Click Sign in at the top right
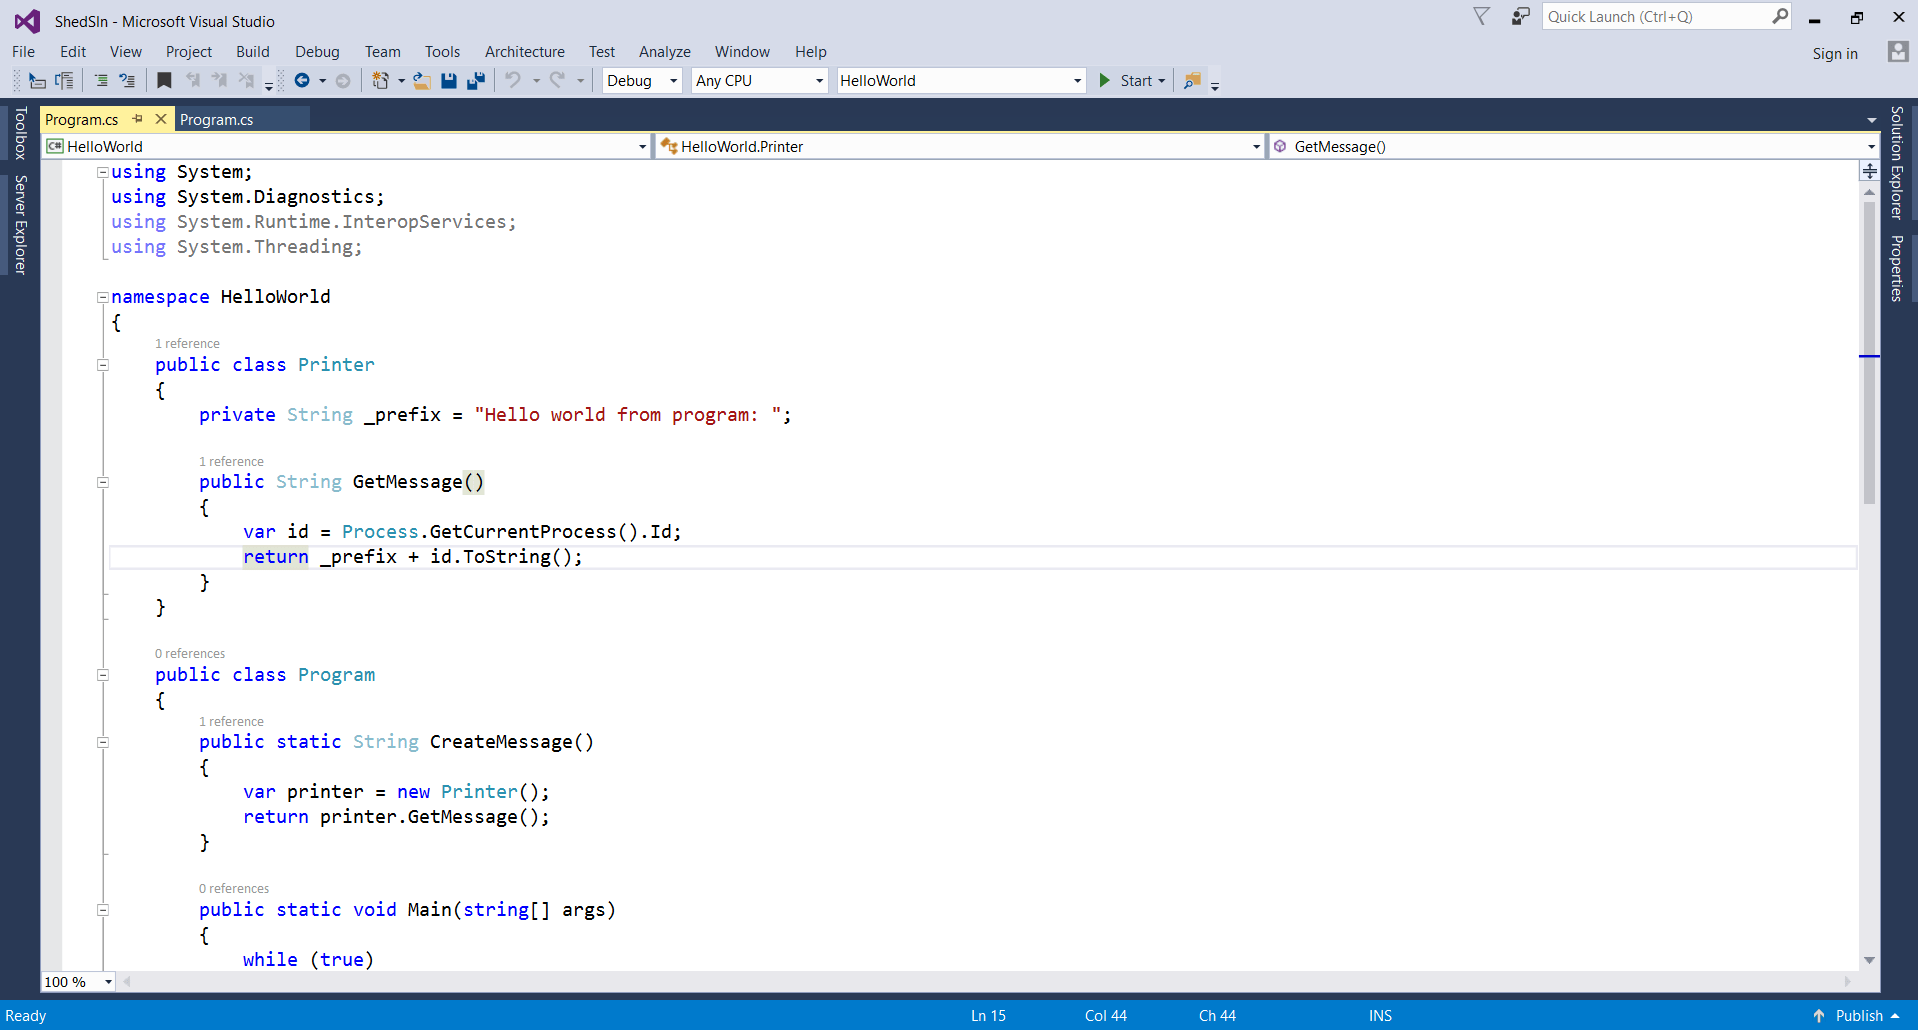Viewport: 1918px width, 1030px height. click(1834, 53)
